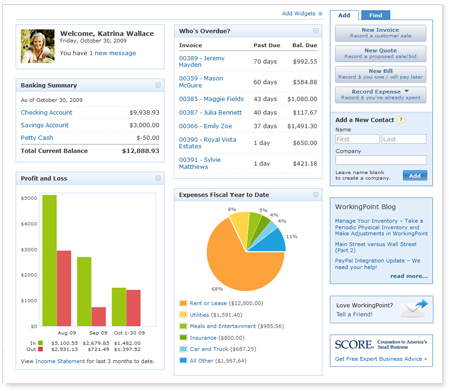Open the Add Widgets link

pyautogui.click(x=299, y=14)
